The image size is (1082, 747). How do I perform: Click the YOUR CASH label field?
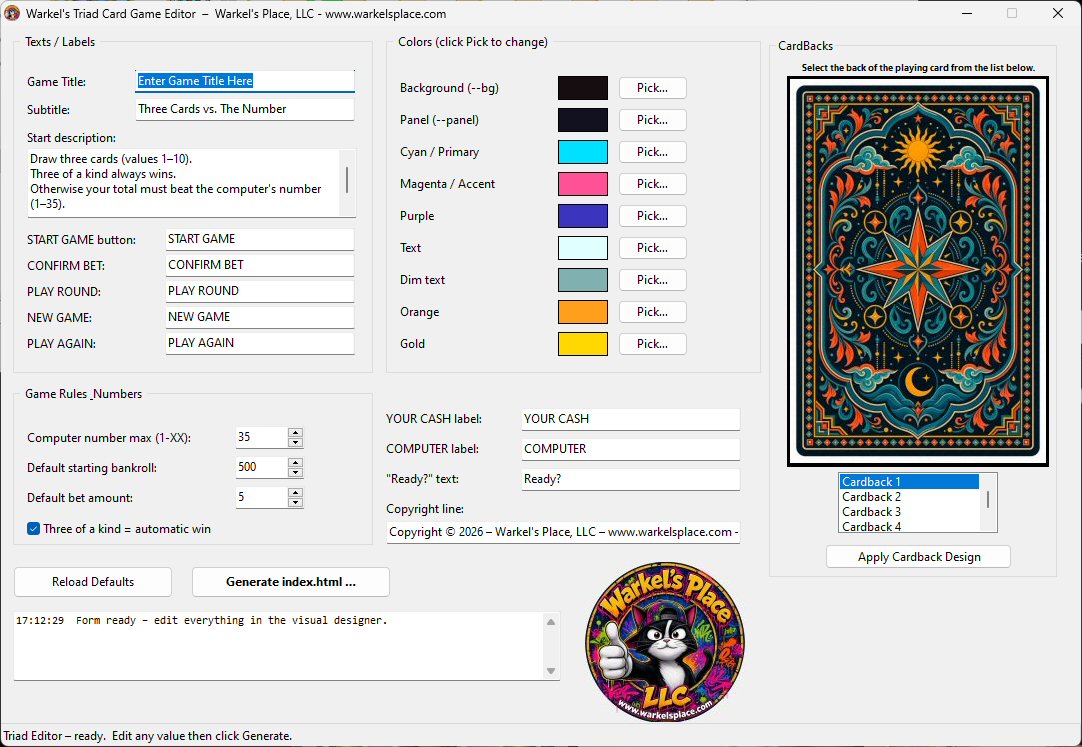click(x=631, y=419)
